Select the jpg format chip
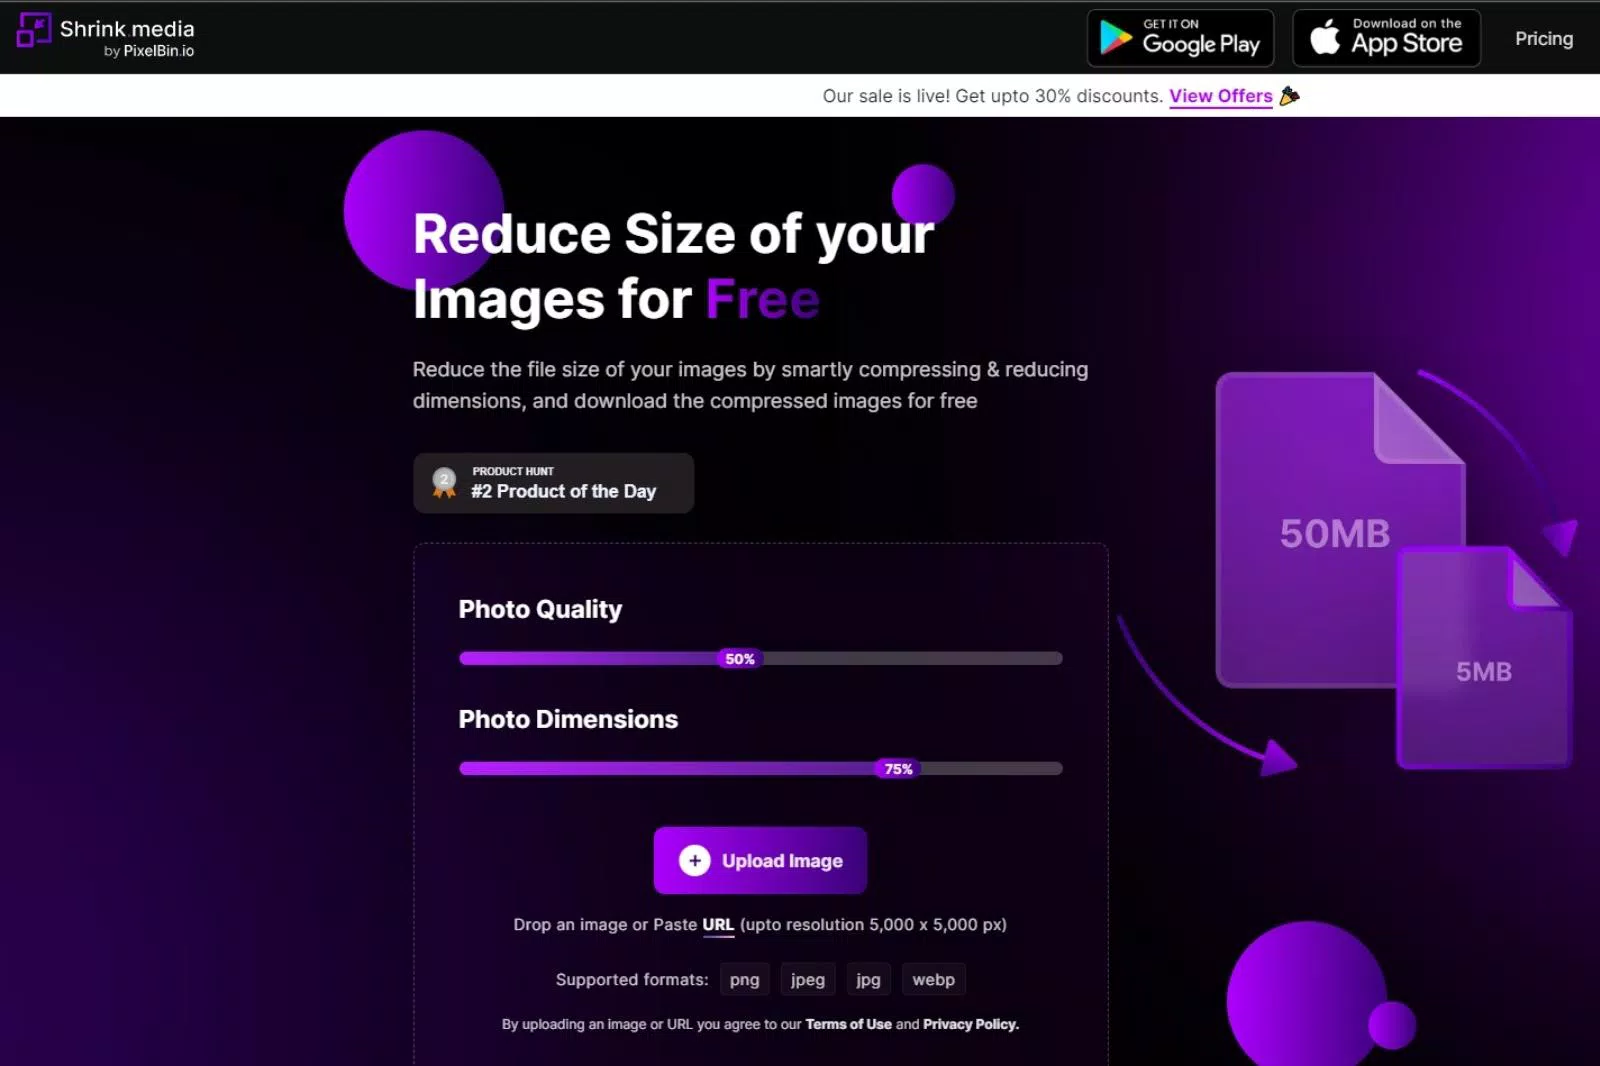This screenshot has height=1066, width=1600. (868, 979)
